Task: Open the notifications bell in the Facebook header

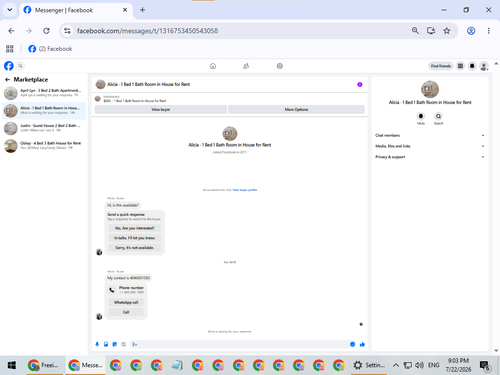Action: 472,66
